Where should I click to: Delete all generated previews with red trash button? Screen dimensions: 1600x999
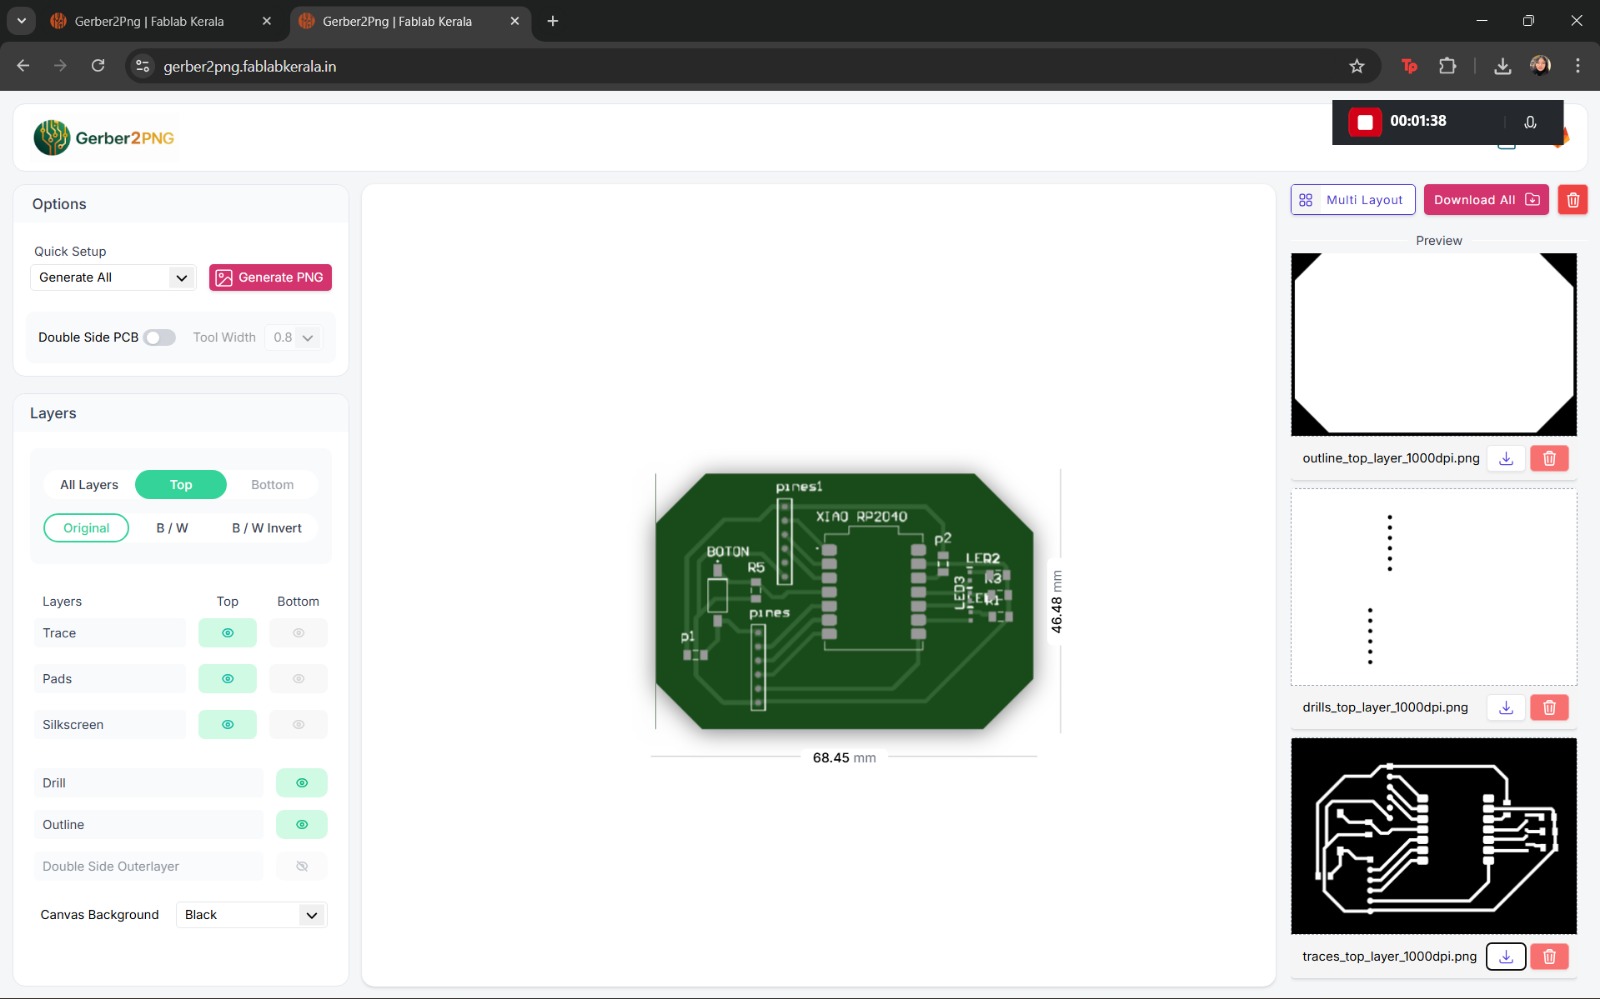click(x=1573, y=200)
